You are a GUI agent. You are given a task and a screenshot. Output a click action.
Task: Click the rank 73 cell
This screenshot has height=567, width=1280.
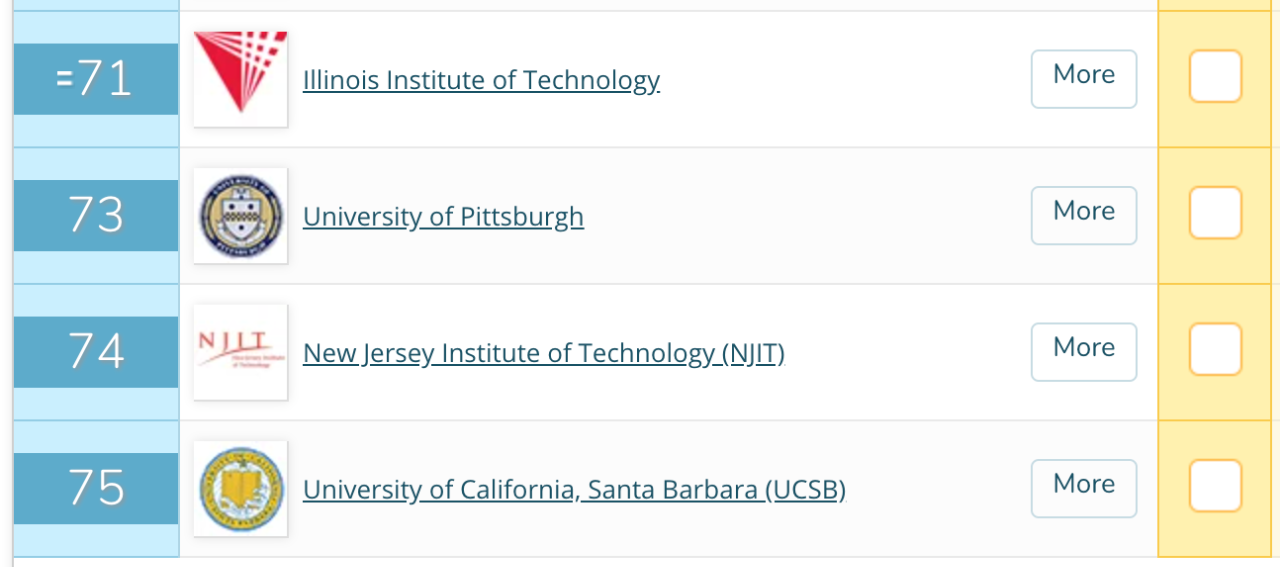click(x=96, y=216)
